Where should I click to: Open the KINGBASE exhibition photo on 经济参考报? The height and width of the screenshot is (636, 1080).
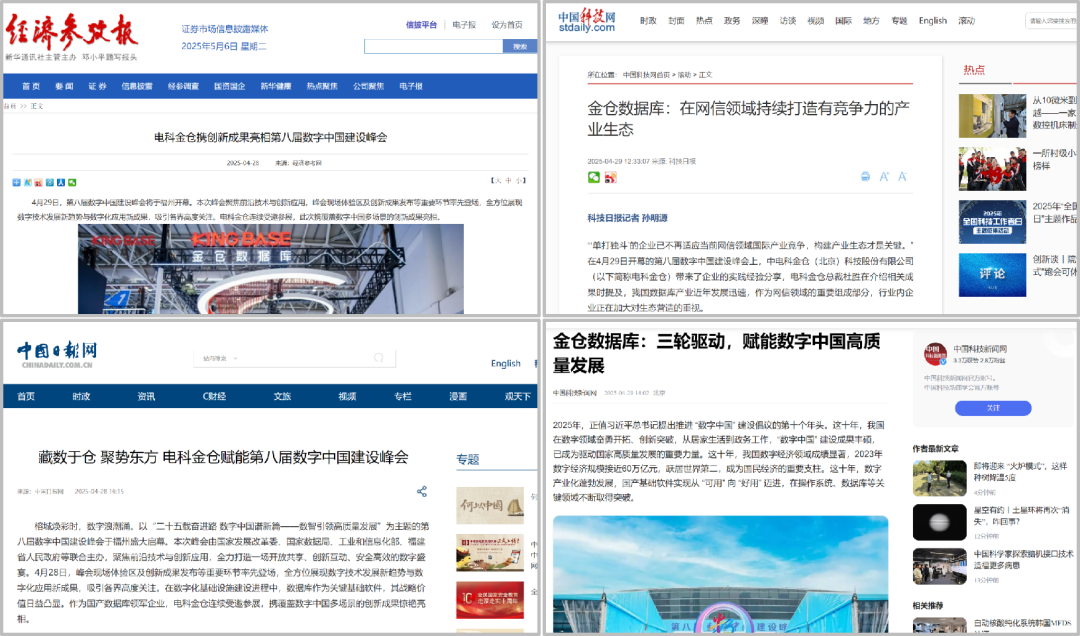(271, 269)
